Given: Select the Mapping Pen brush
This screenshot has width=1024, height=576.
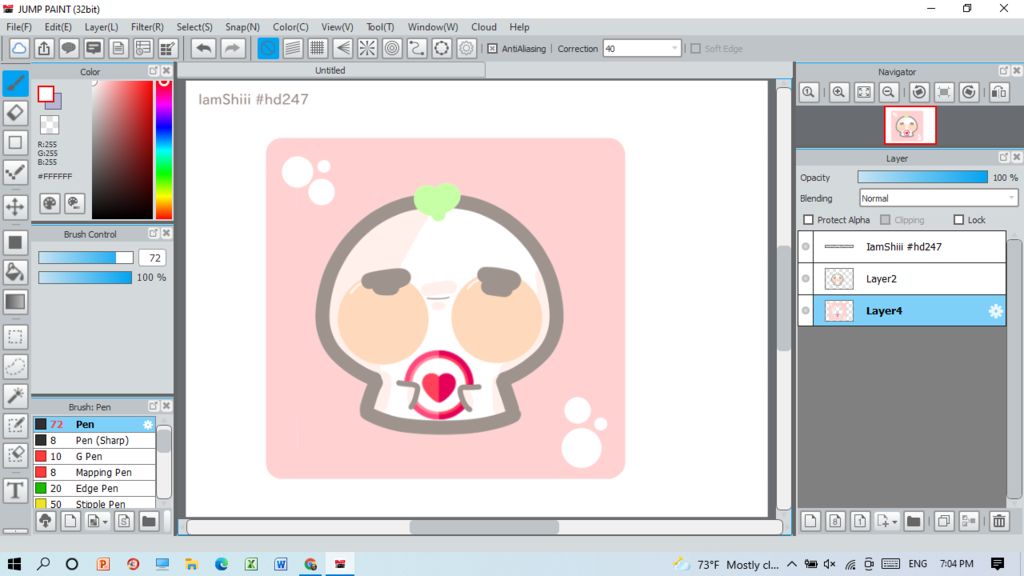Looking at the screenshot, I should pos(95,472).
